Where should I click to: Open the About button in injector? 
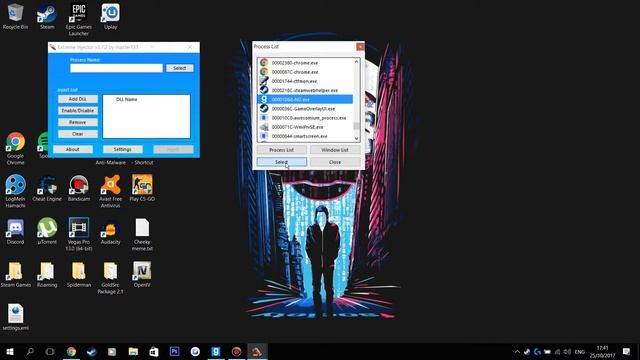click(73, 149)
